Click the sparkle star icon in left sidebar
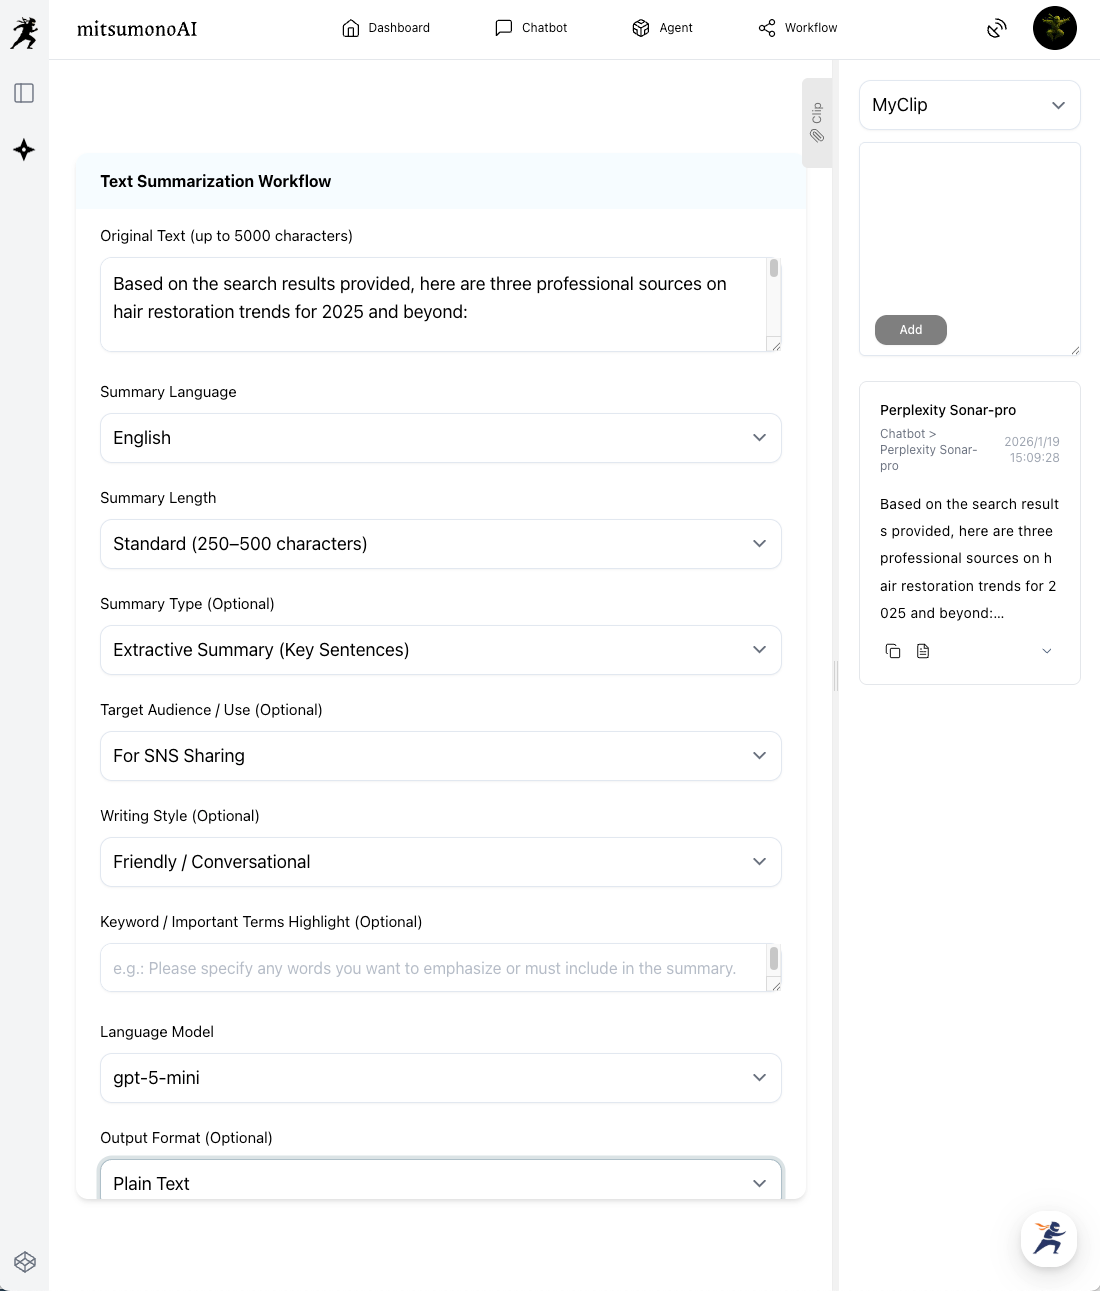The width and height of the screenshot is (1100, 1291). pos(24,150)
